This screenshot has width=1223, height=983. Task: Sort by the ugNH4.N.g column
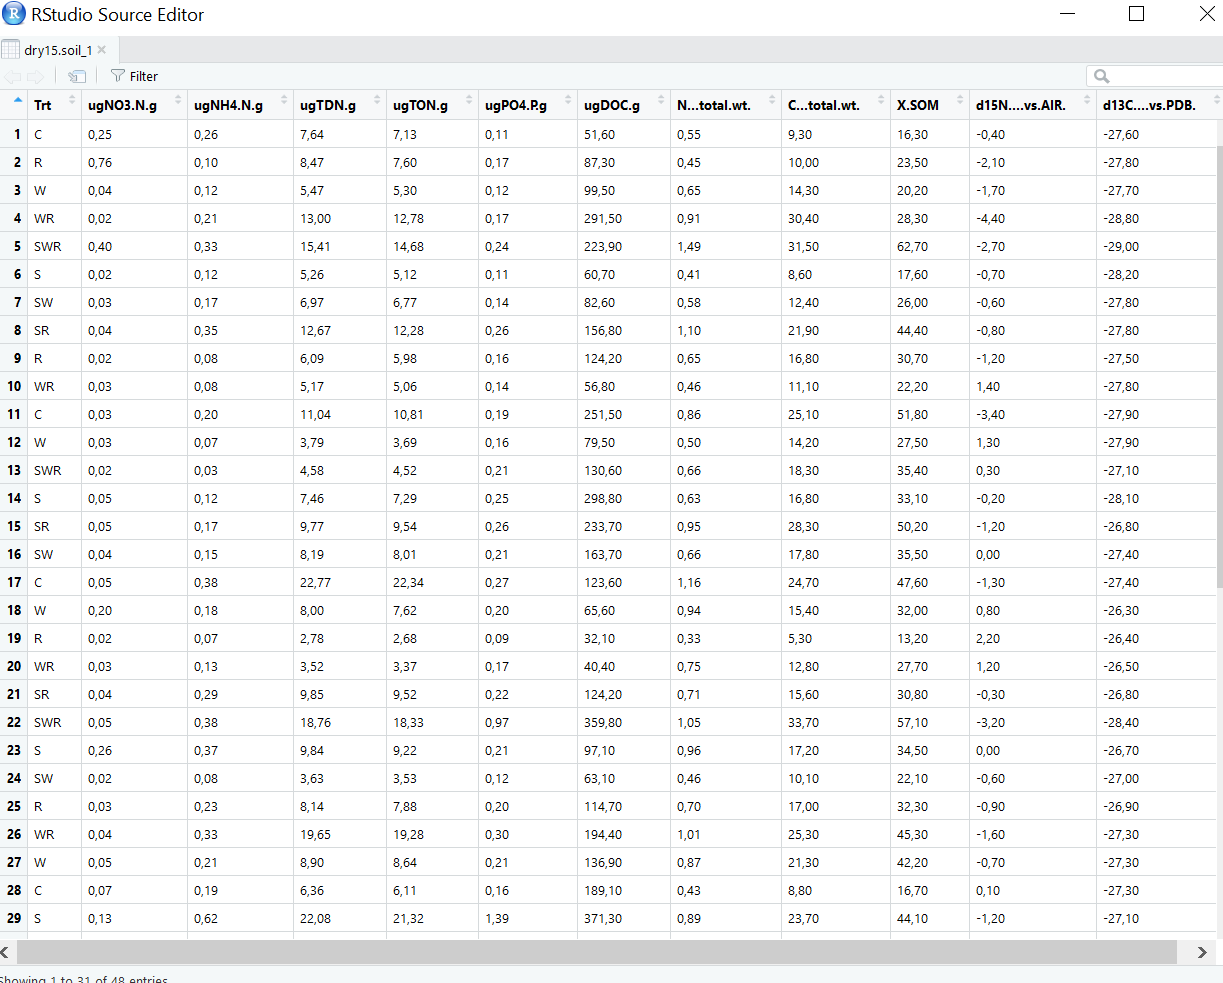[240, 105]
